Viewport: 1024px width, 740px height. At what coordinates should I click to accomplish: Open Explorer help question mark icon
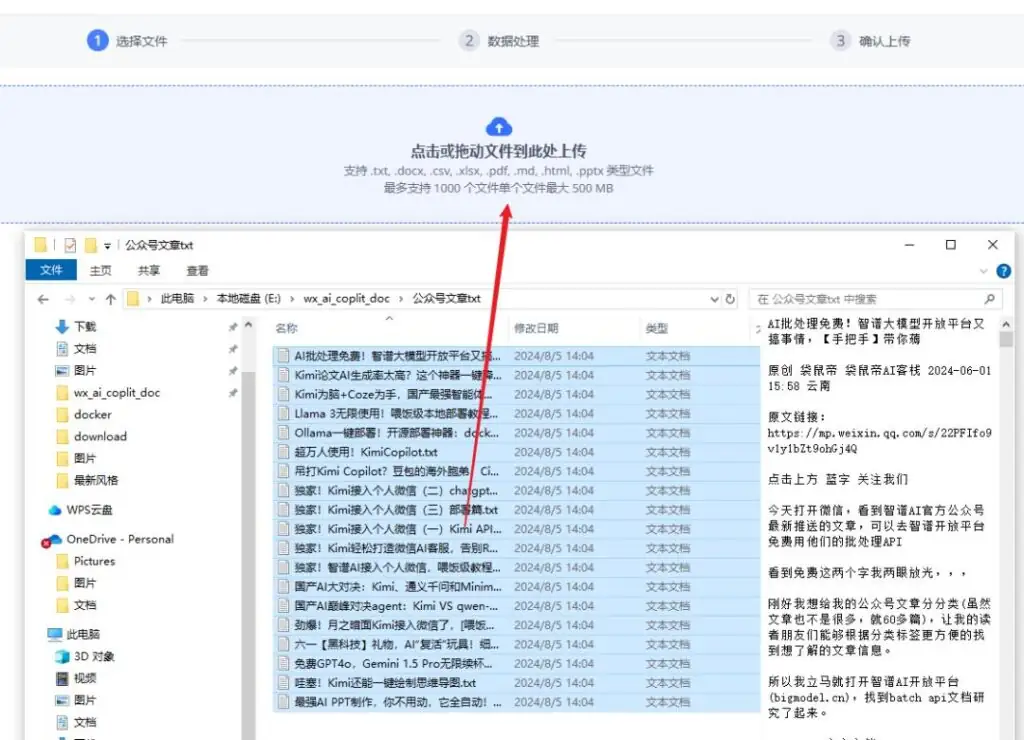pos(1004,270)
